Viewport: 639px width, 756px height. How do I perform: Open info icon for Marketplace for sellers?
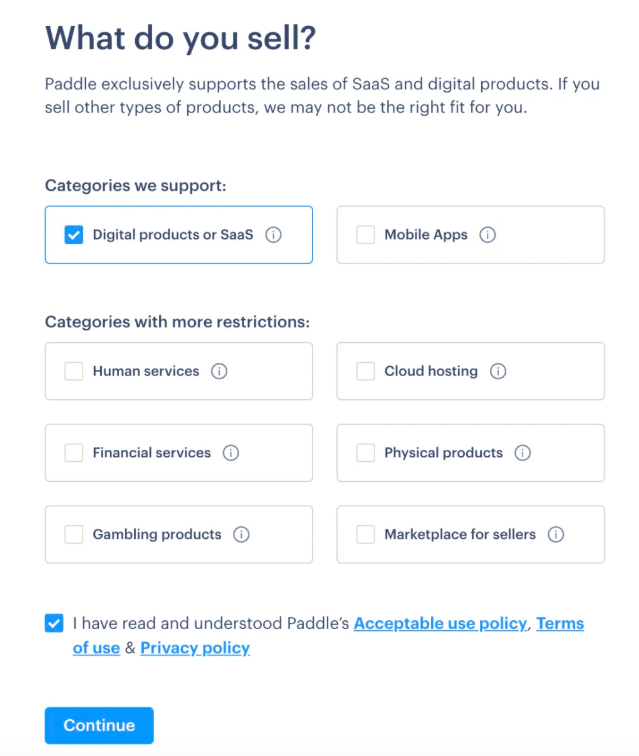point(556,534)
